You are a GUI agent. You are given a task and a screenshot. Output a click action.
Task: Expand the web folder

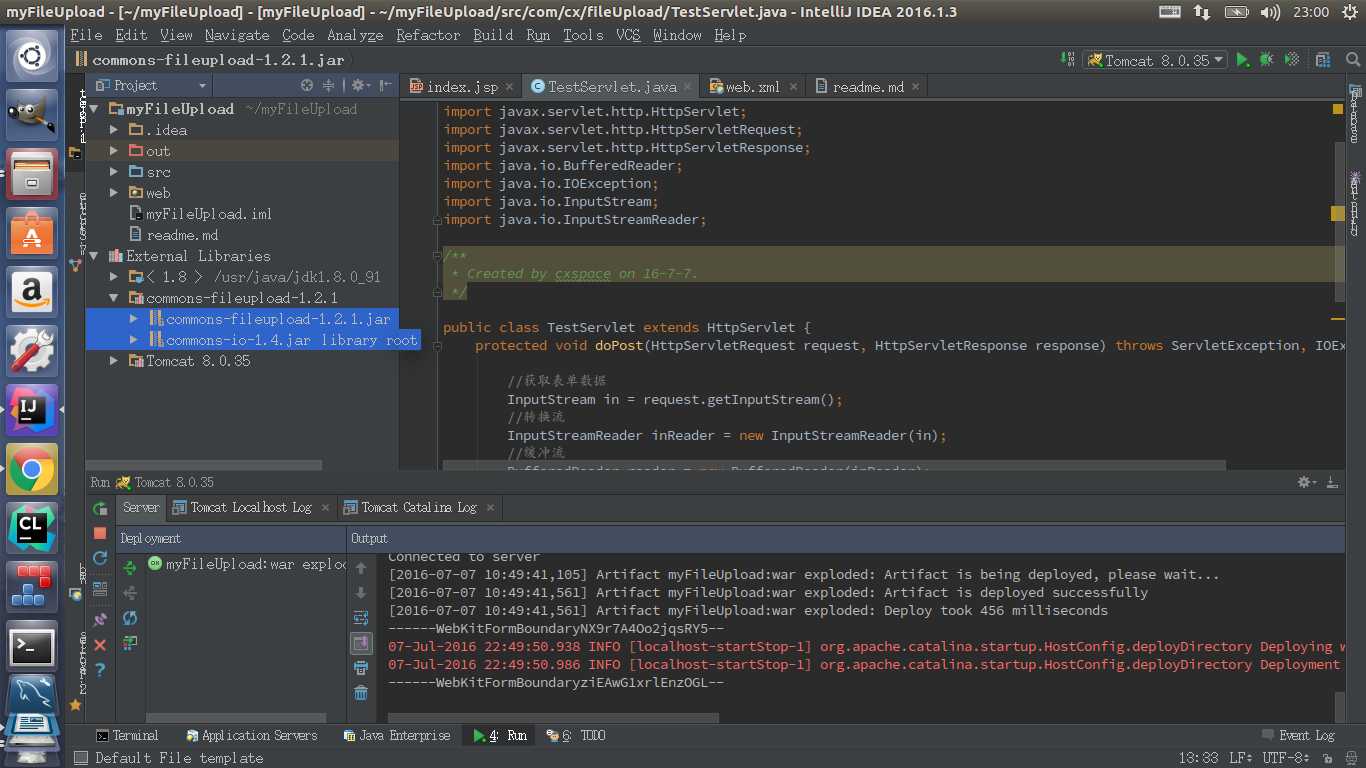[x=114, y=193]
